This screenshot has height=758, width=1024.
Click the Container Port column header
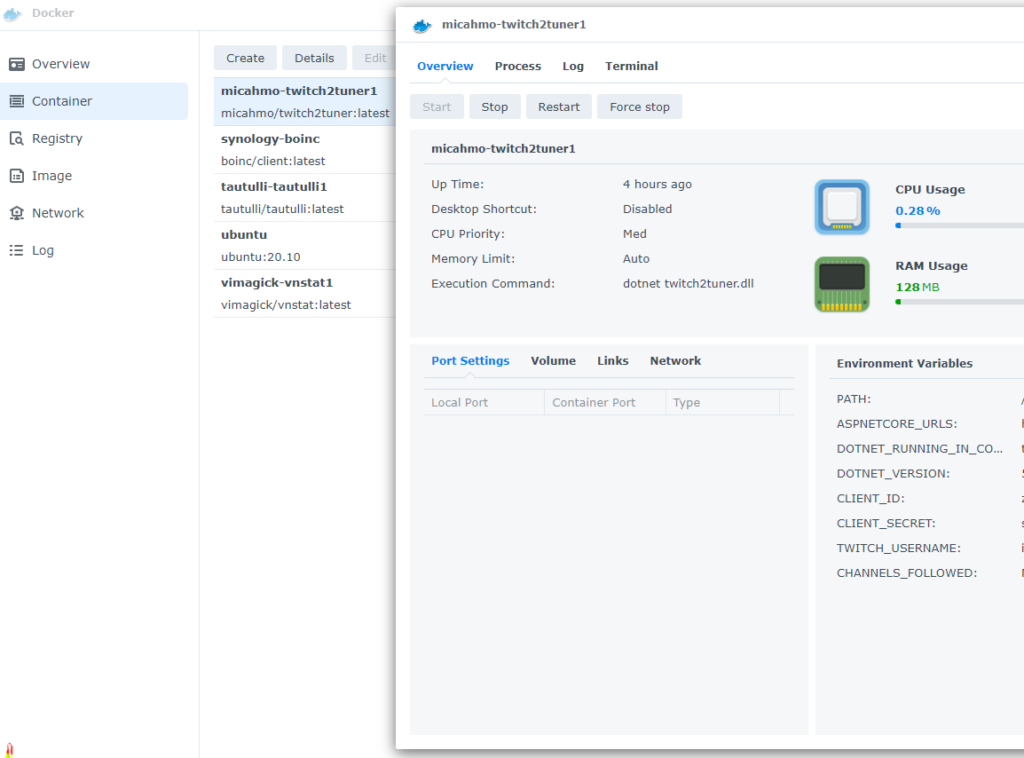605,403
